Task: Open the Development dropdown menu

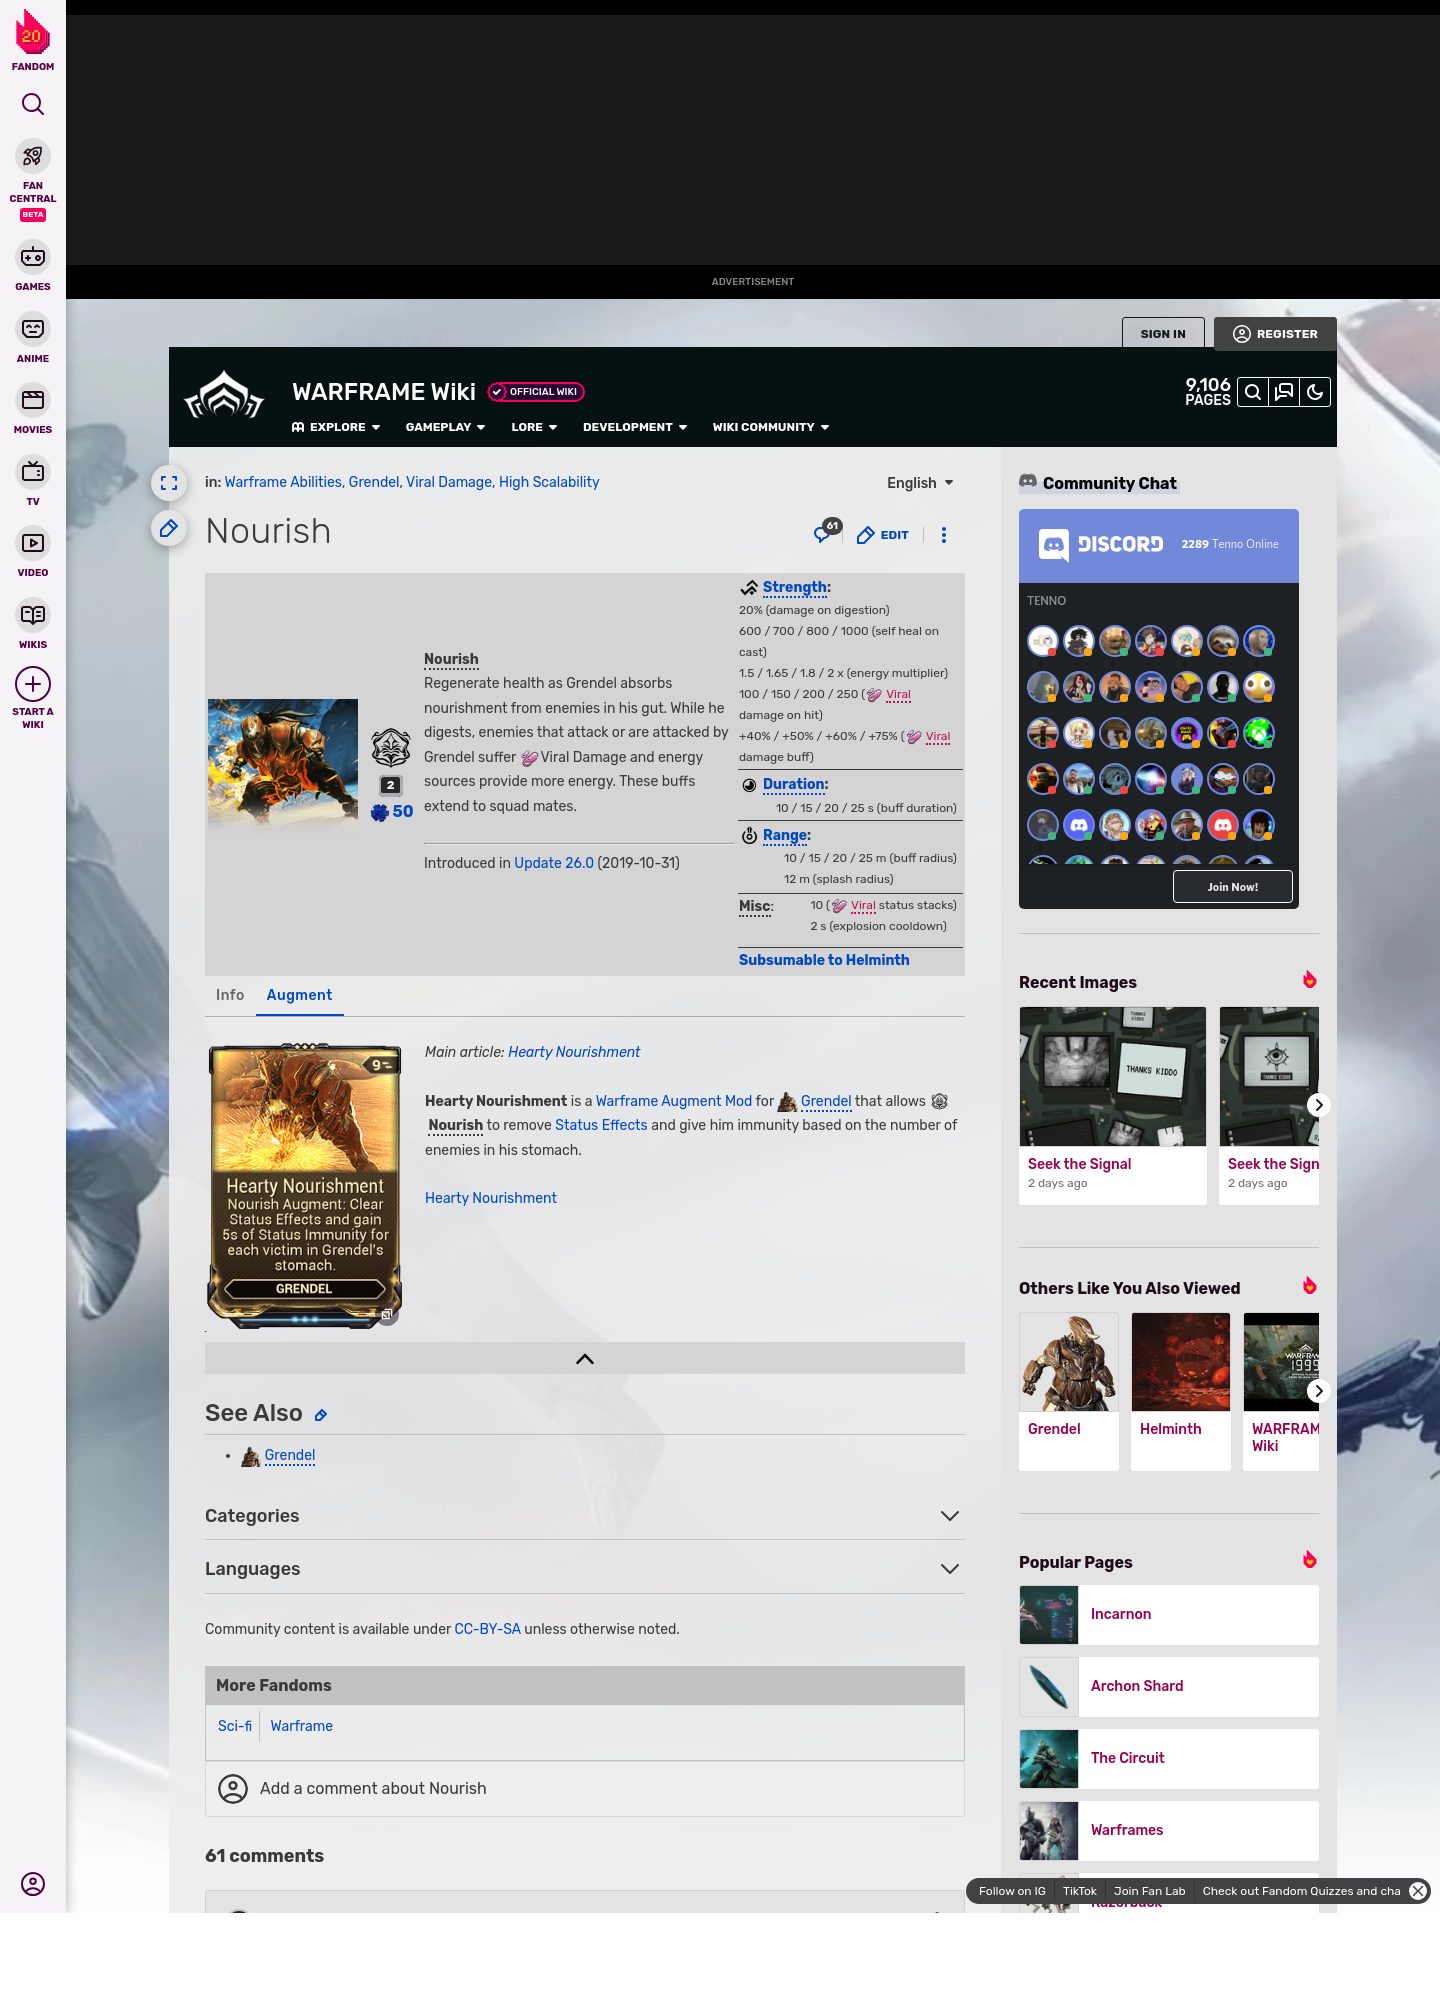Action: [635, 427]
